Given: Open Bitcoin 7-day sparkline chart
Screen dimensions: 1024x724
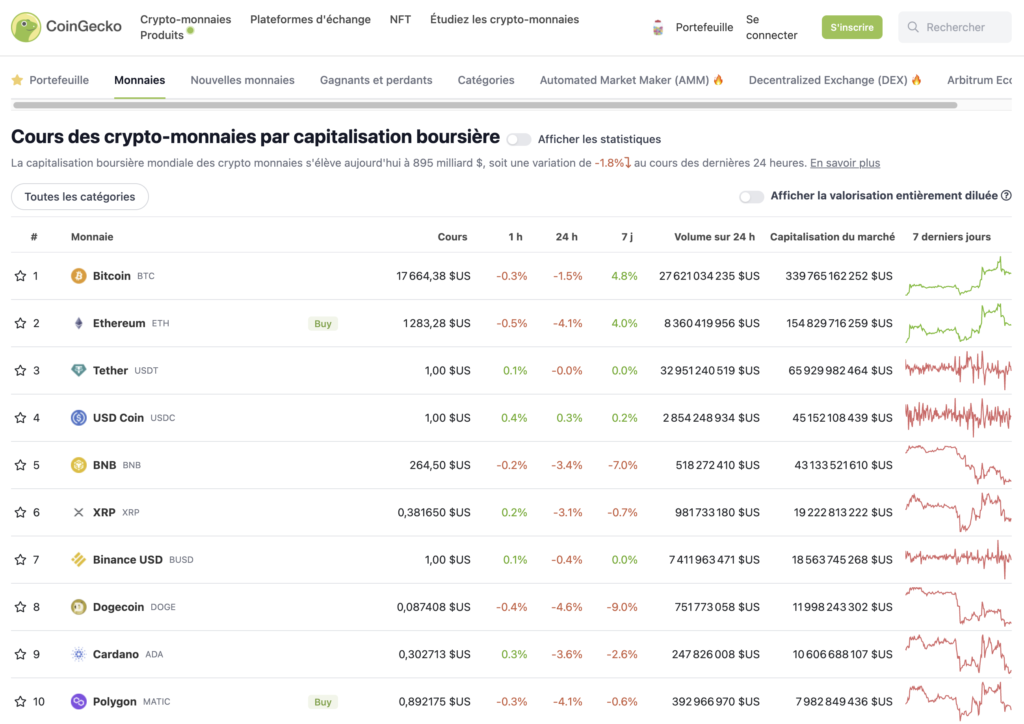Looking at the screenshot, I should pos(958,276).
